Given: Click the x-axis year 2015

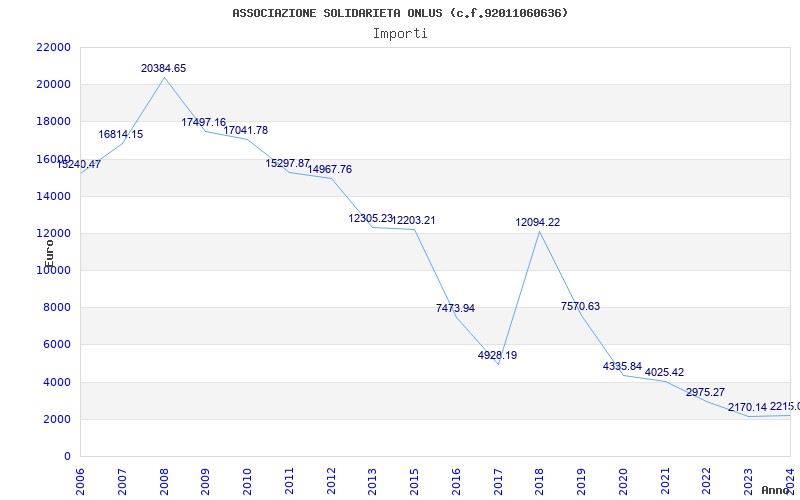Looking at the screenshot, I should tap(414, 481).
